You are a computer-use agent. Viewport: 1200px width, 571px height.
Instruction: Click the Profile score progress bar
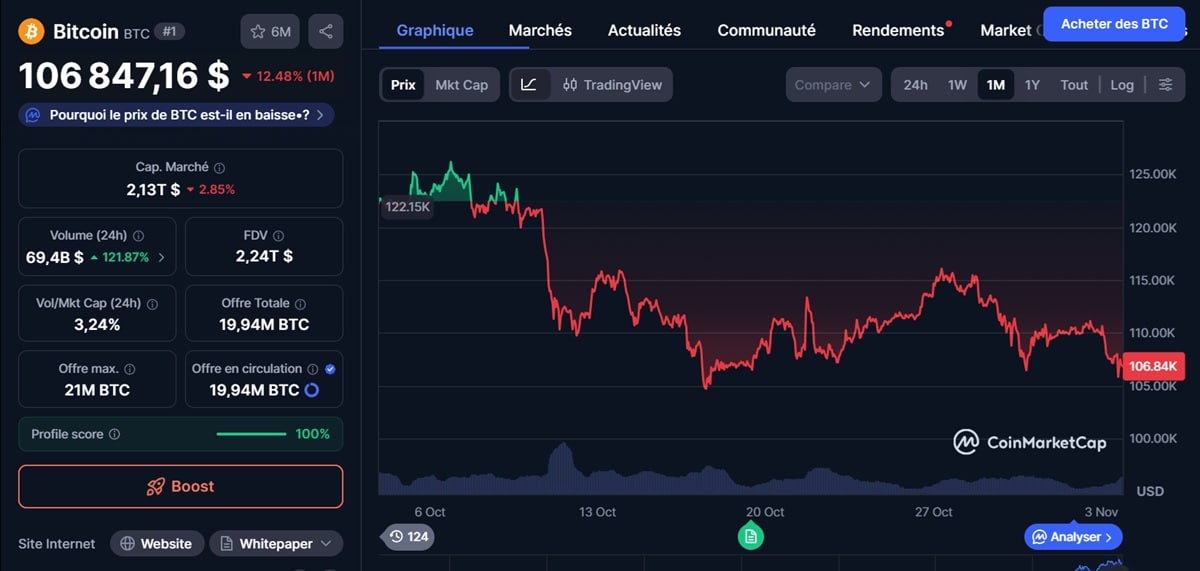point(251,434)
